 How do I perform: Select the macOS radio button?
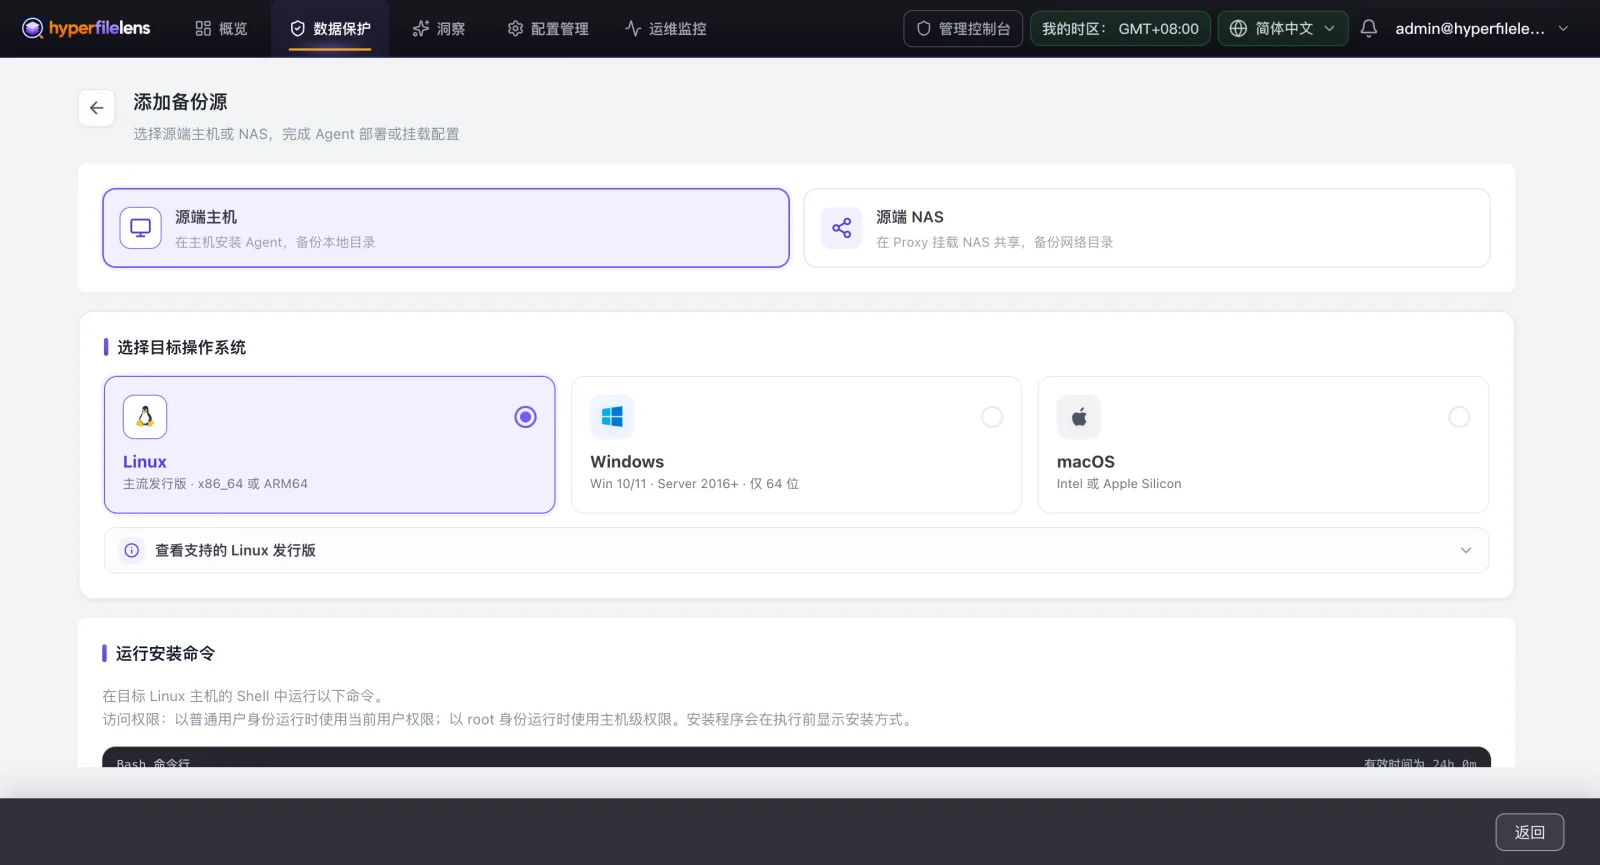[1459, 417]
